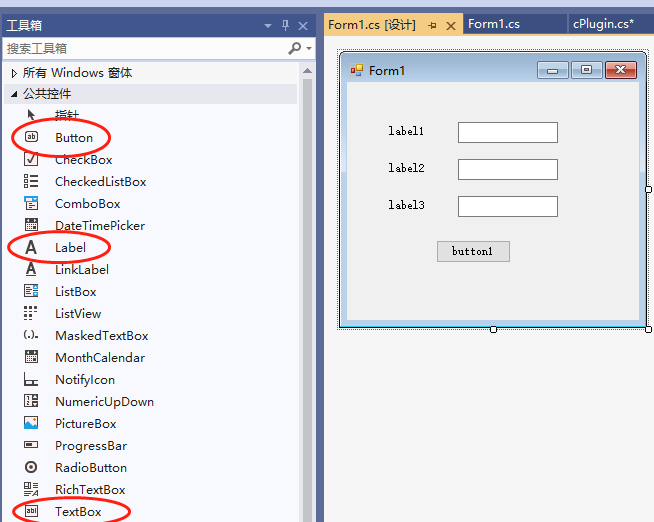
Task: Select the label1 control on the form
Action: pos(406,131)
